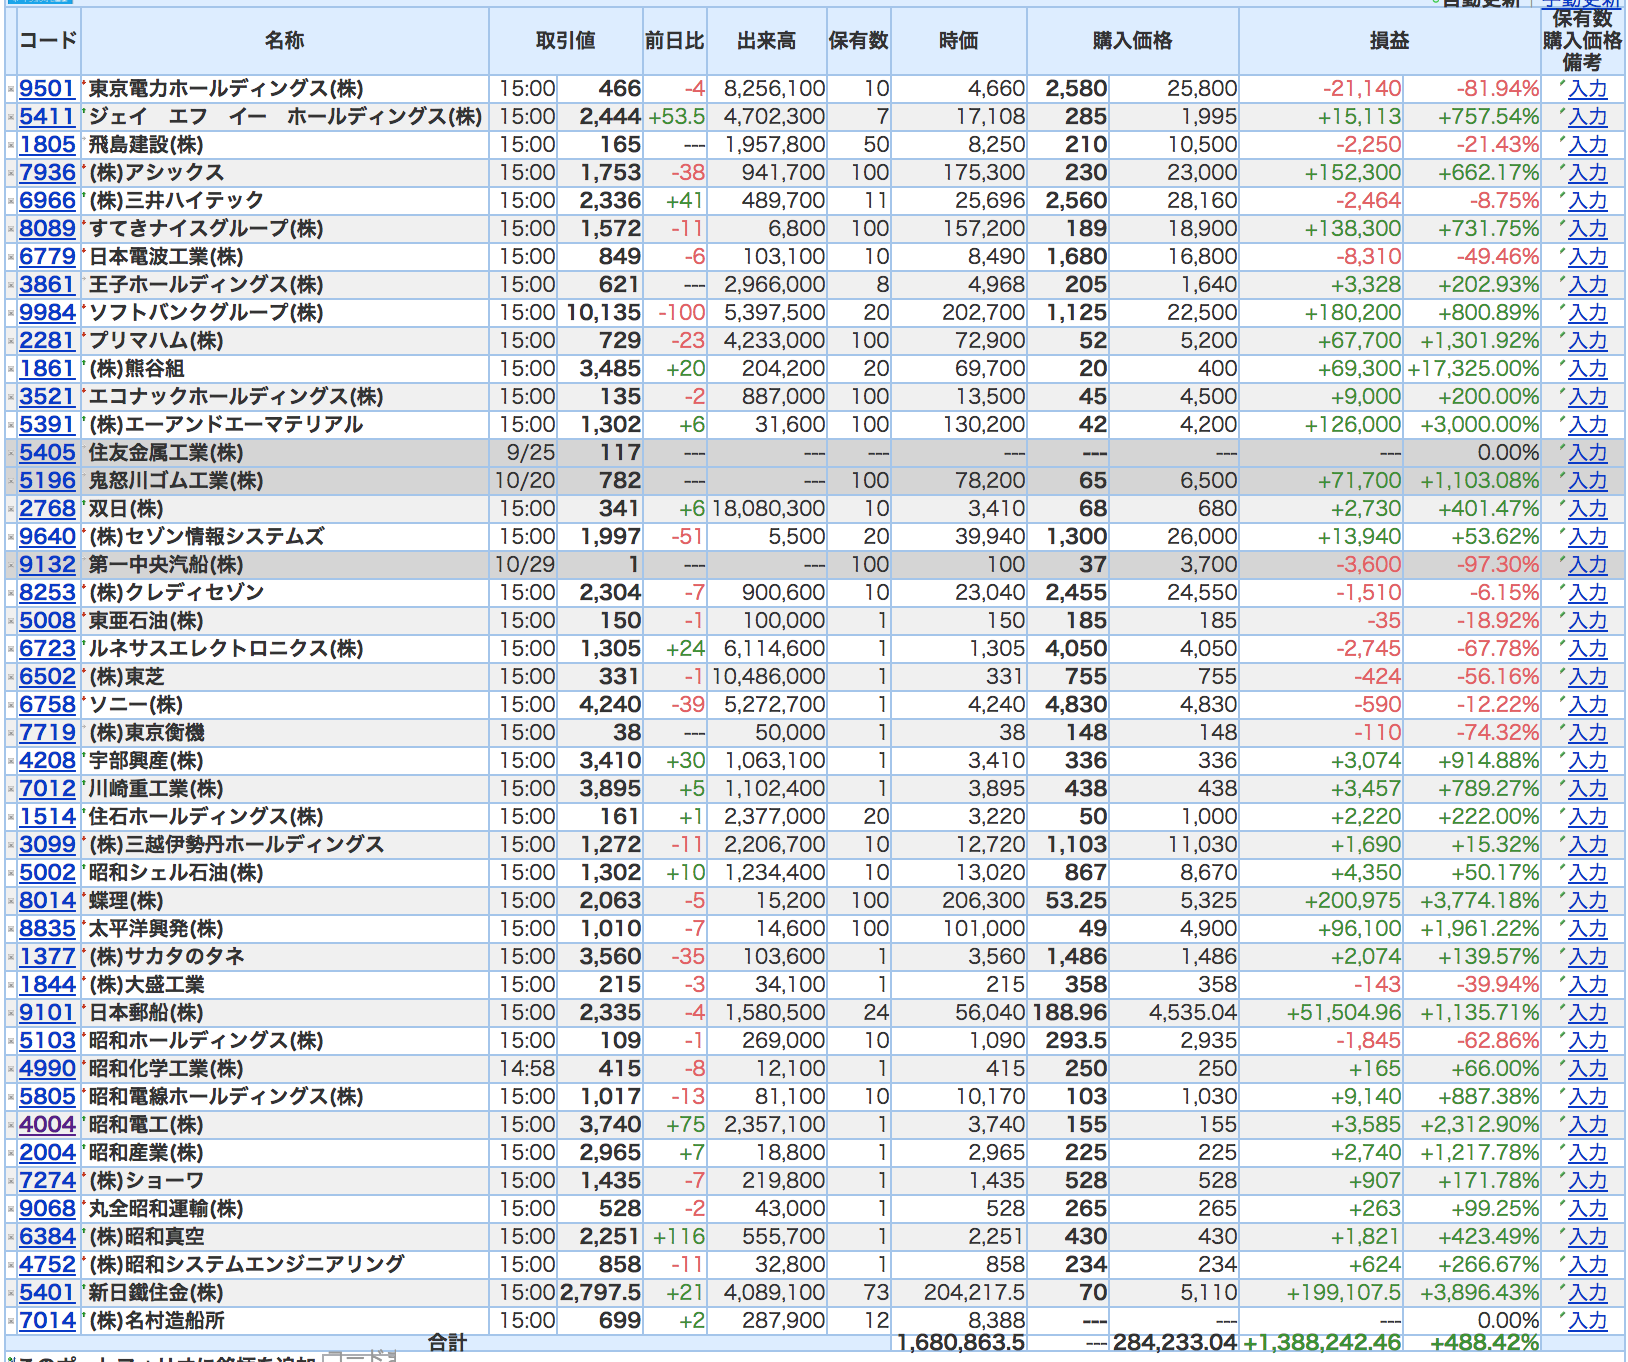The height and width of the screenshot is (1362, 1628).
Task: Open stock code 7014 link
Action: pos(47,1321)
